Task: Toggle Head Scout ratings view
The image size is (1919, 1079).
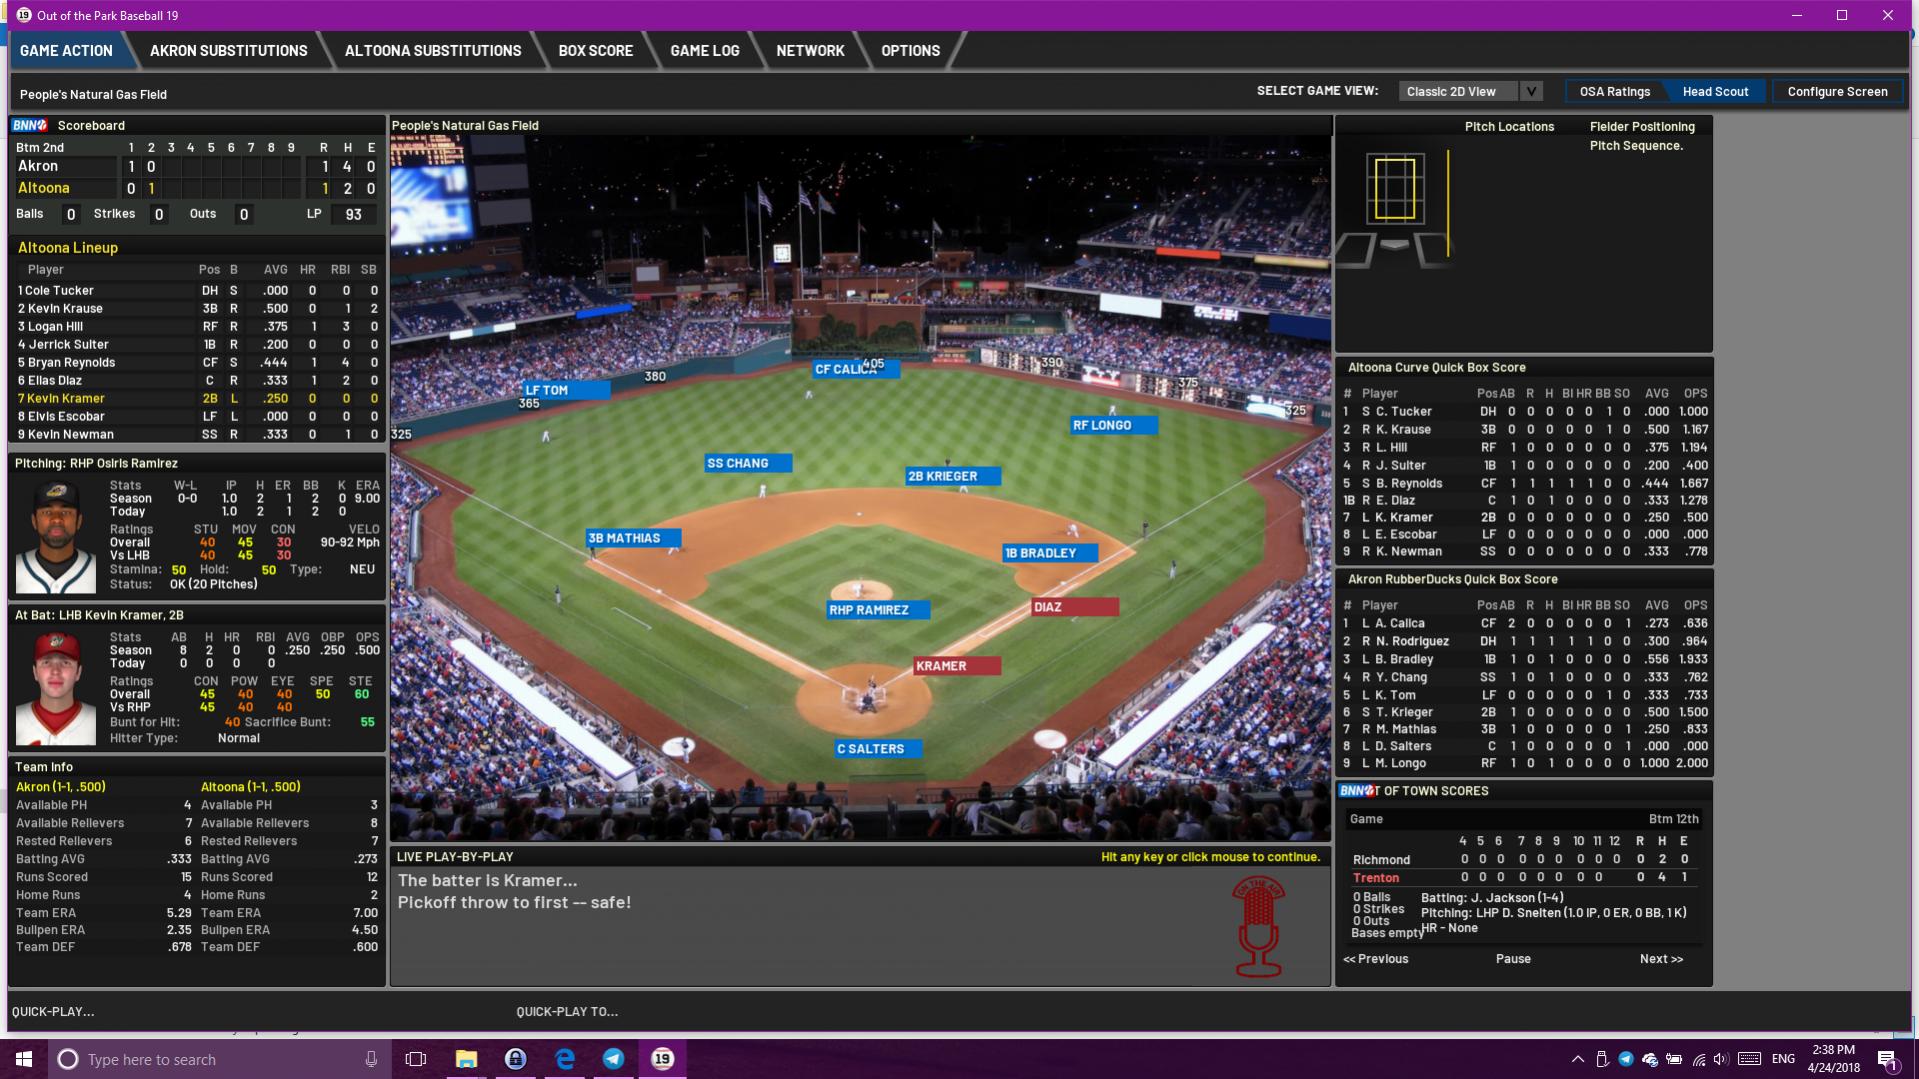Action: pyautogui.click(x=1715, y=91)
